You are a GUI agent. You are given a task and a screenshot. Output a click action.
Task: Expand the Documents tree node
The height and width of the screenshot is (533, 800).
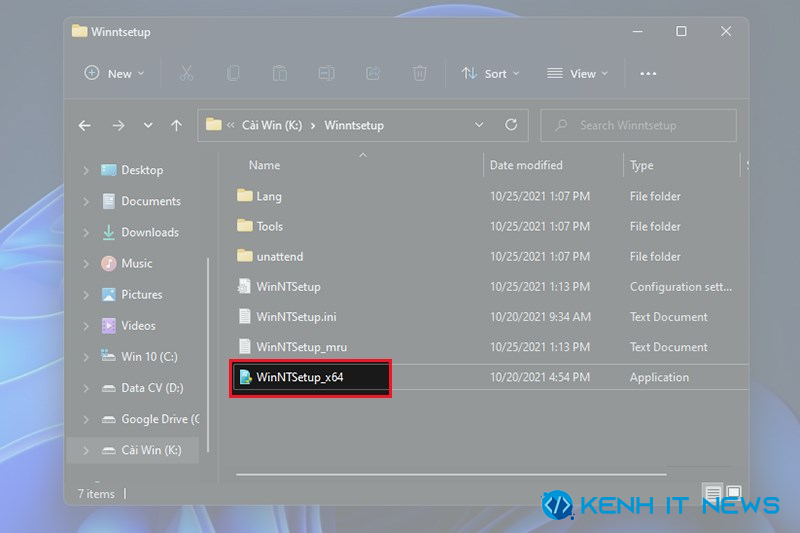pos(86,201)
